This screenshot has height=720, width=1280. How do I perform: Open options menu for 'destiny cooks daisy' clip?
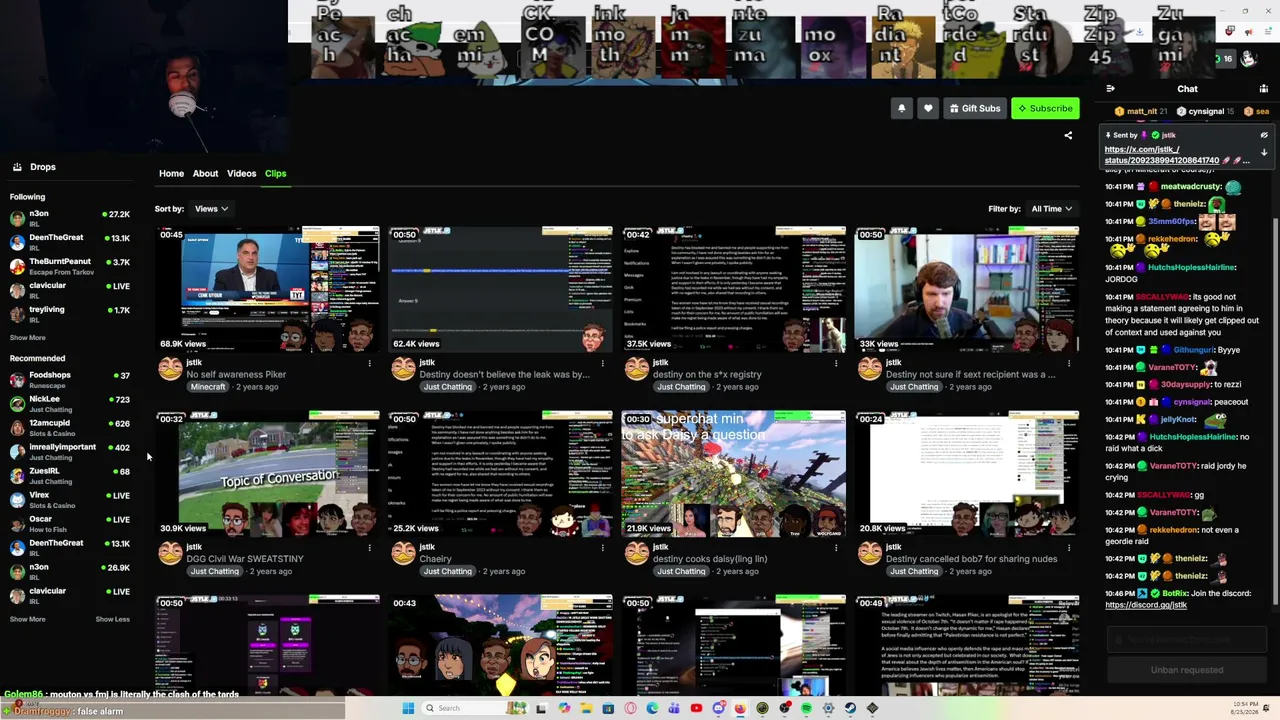pos(835,547)
